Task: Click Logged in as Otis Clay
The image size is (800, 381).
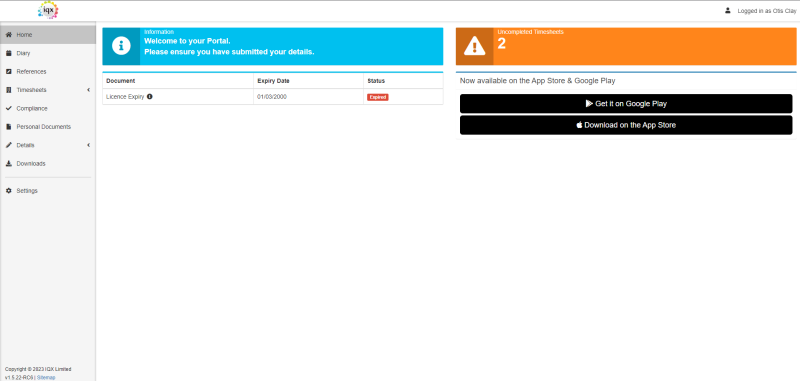Action: click(766, 11)
